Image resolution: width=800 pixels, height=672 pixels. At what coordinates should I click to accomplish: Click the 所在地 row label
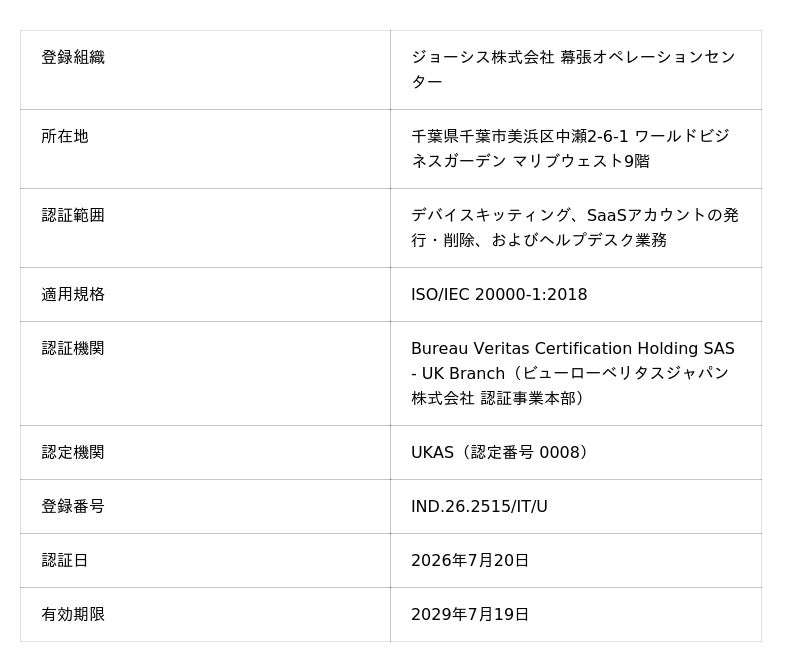coord(65,136)
